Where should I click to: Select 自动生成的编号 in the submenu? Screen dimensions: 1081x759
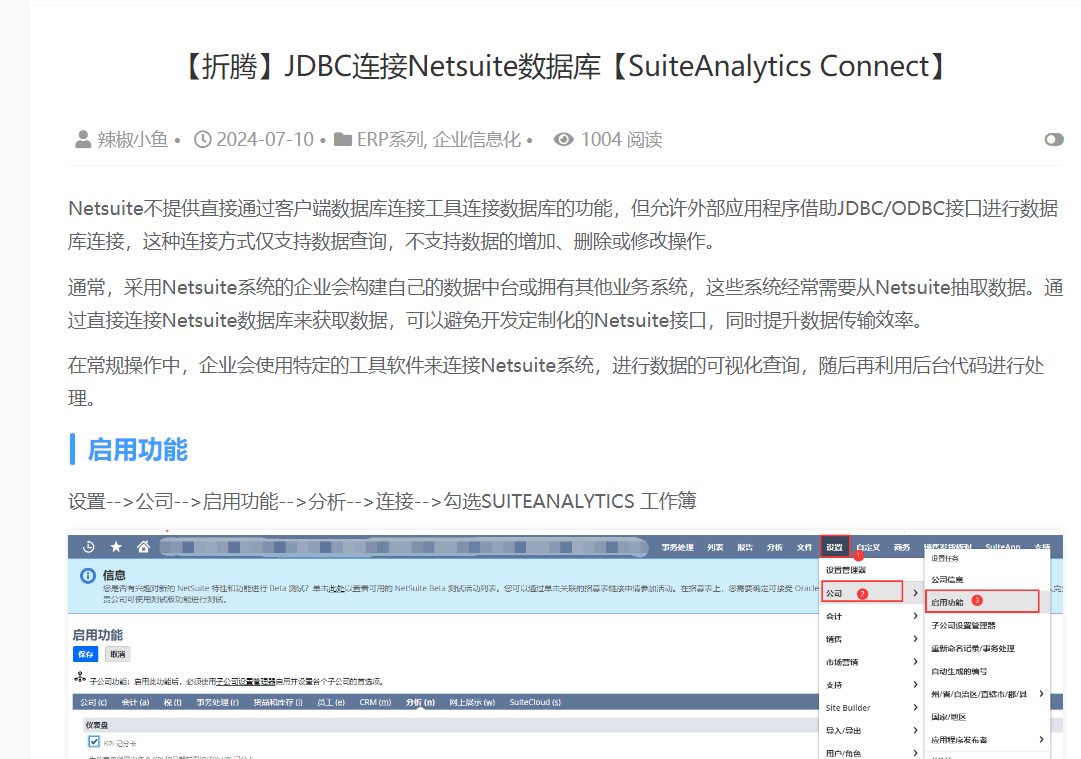click(959, 671)
